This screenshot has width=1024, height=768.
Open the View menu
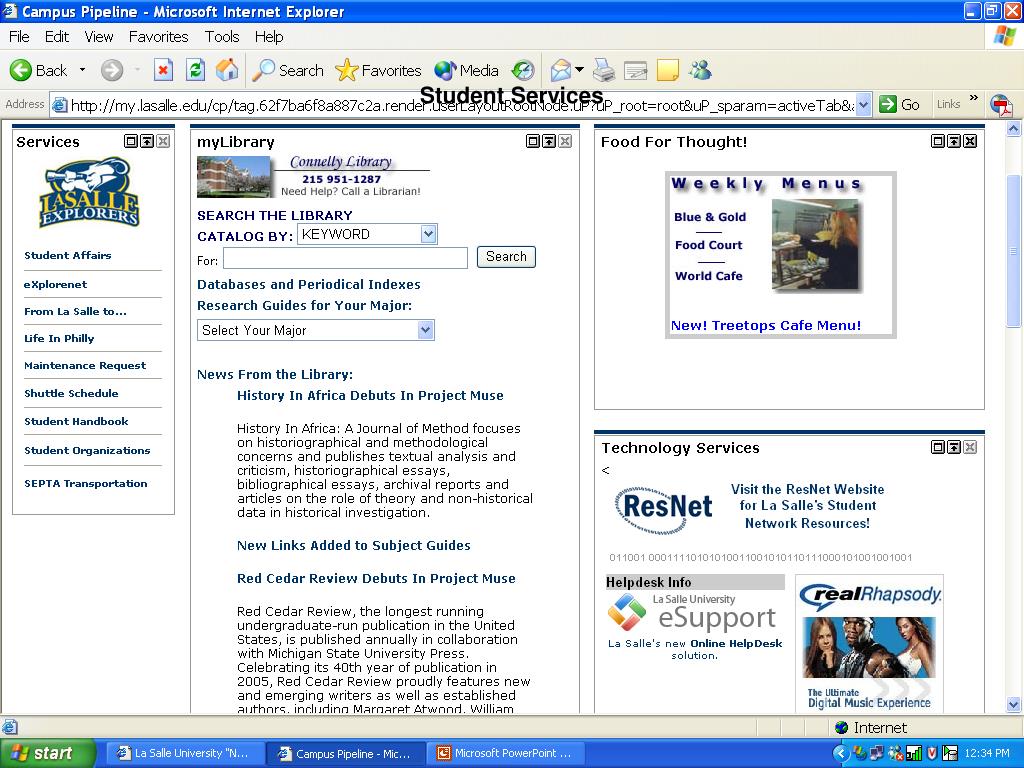[x=99, y=37]
